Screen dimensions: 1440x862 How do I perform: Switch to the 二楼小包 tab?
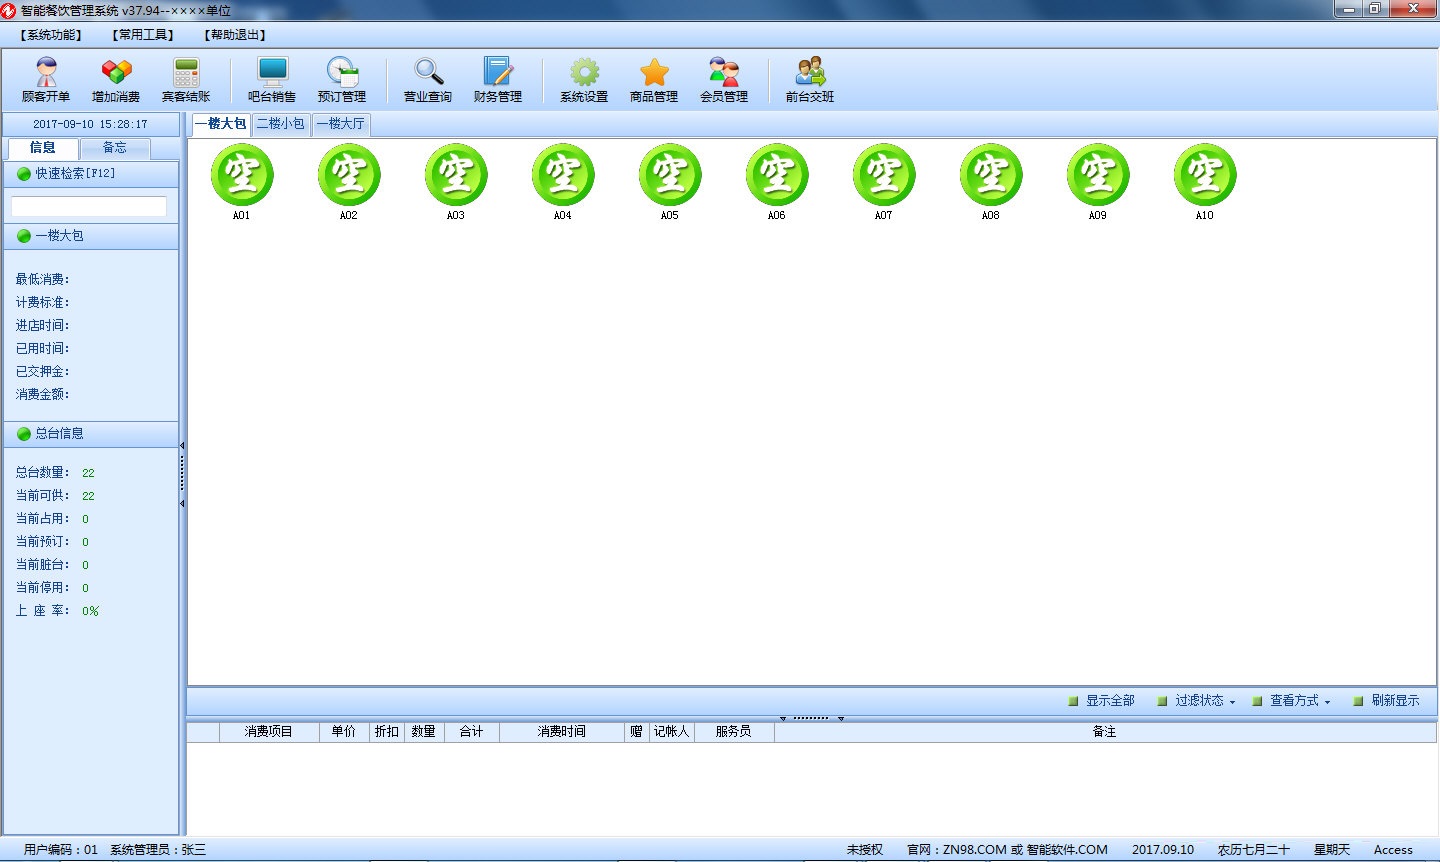coord(281,124)
